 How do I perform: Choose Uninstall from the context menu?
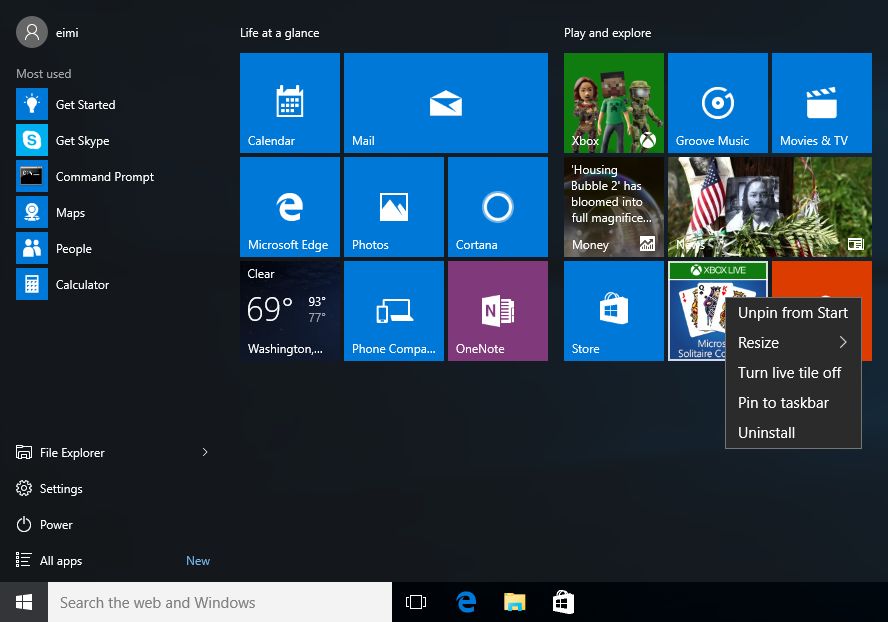click(x=793, y=433)
